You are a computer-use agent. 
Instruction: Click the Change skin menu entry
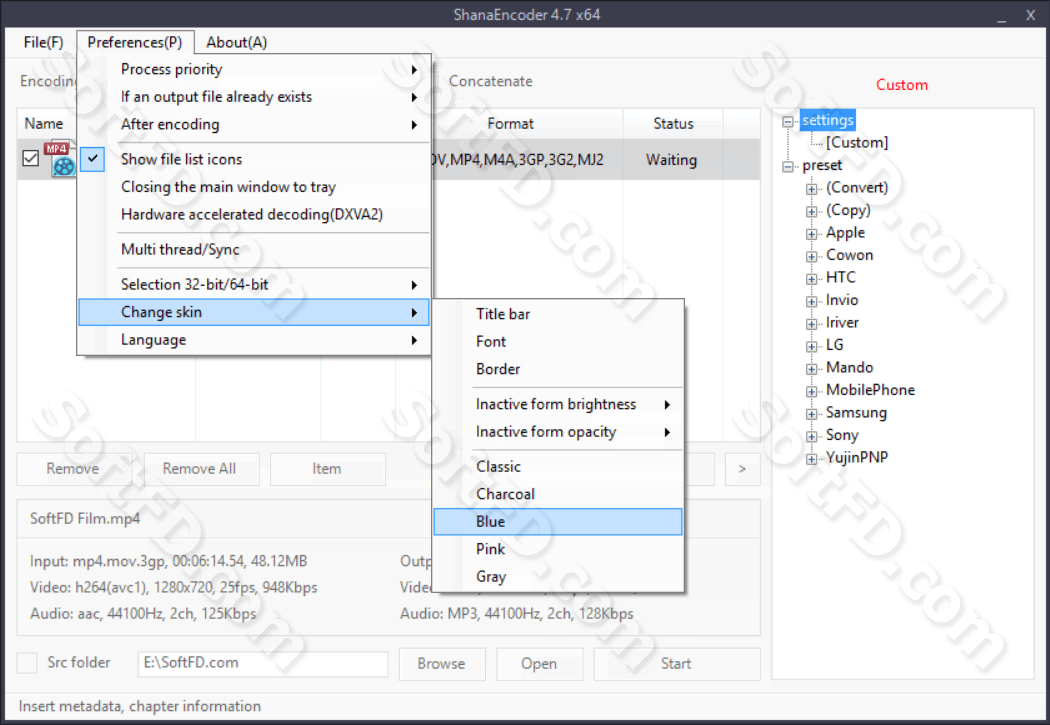click(254, 312)
